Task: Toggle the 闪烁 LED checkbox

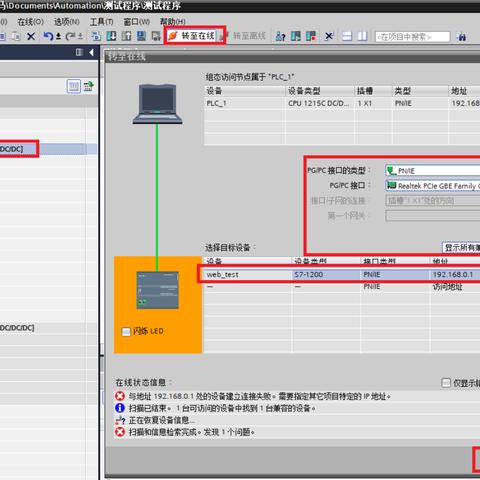Action: tap(126, 332)
